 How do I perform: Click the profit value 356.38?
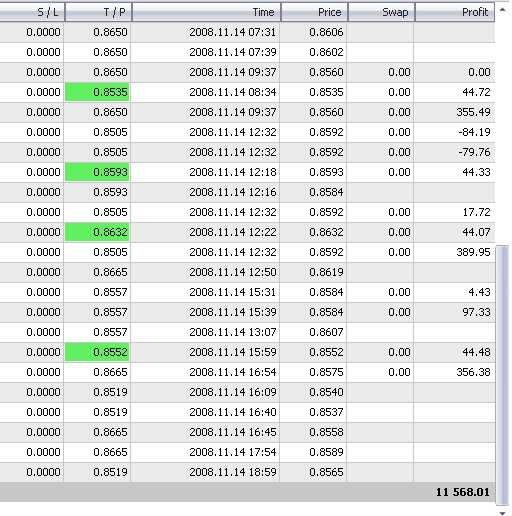click(x=473, y=372)
